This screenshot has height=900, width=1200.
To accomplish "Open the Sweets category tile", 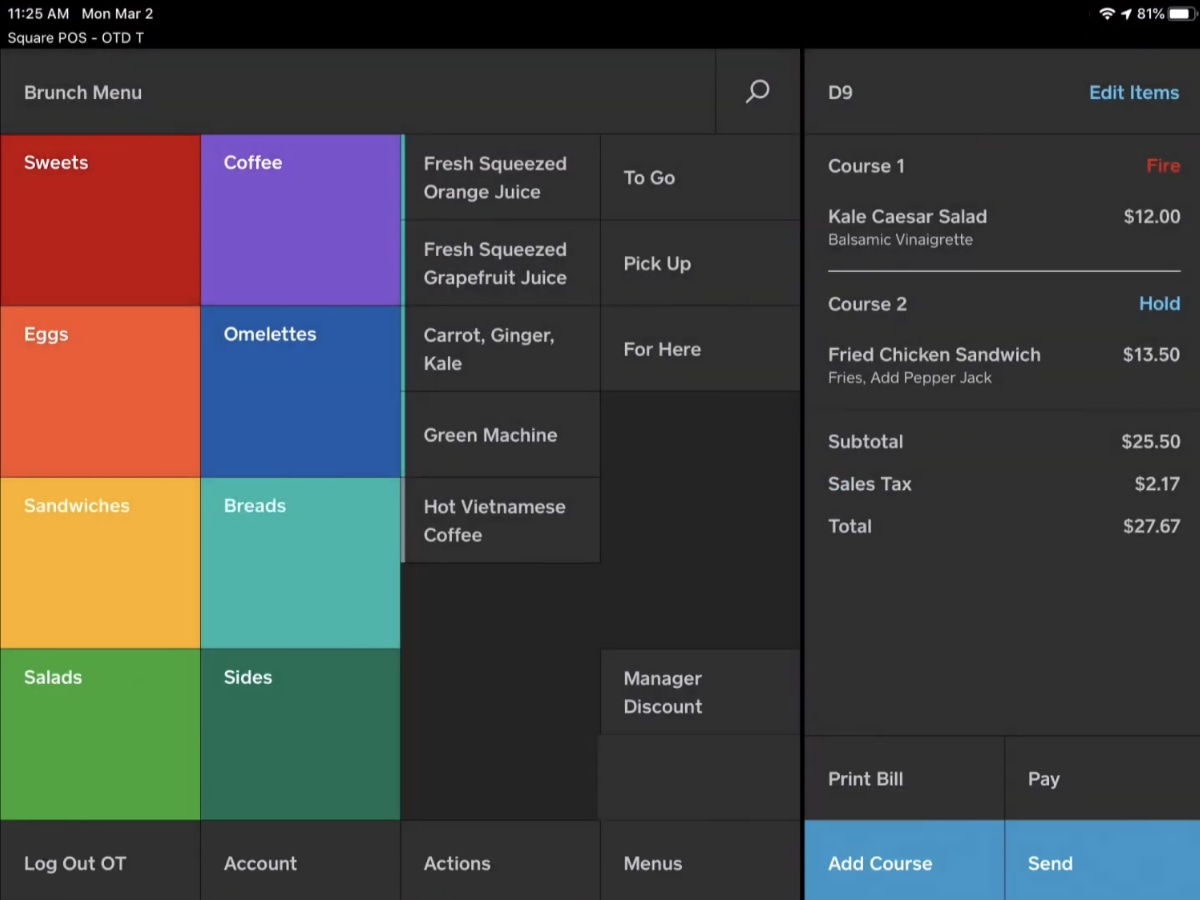I will (100, 220).
